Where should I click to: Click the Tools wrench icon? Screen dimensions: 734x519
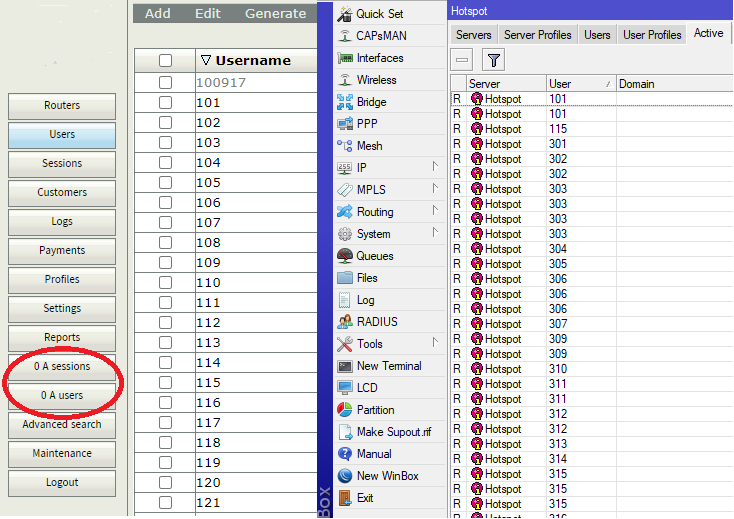[345, 344]
